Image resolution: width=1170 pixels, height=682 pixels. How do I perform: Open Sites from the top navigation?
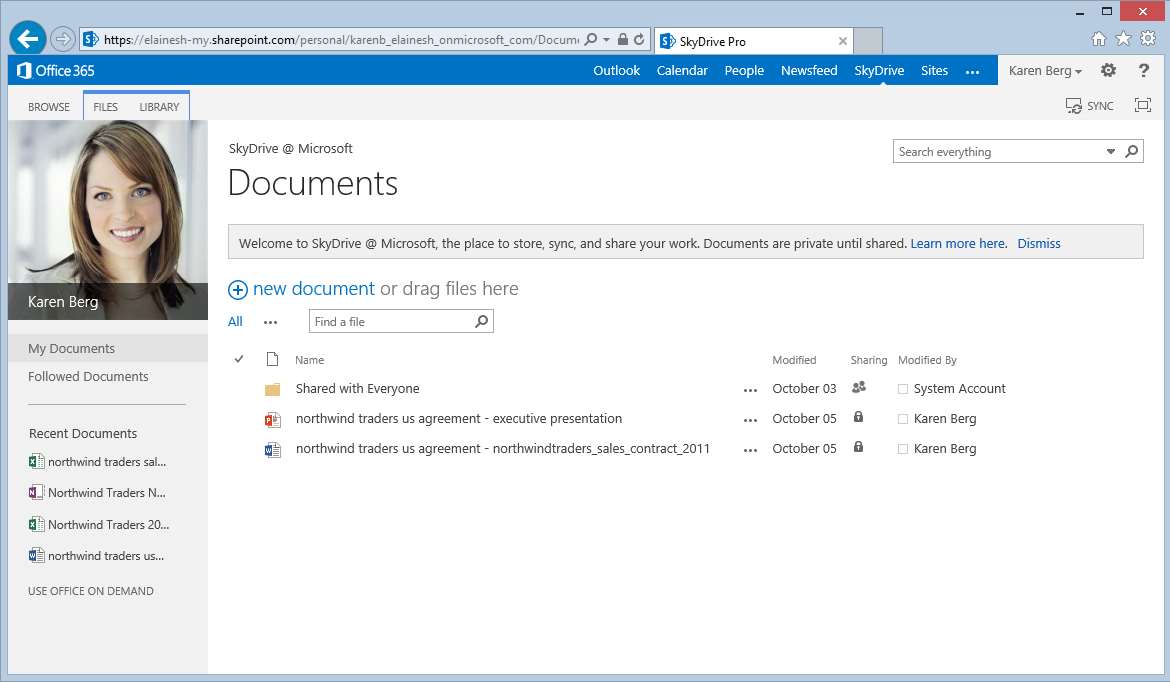click(934, 70)
